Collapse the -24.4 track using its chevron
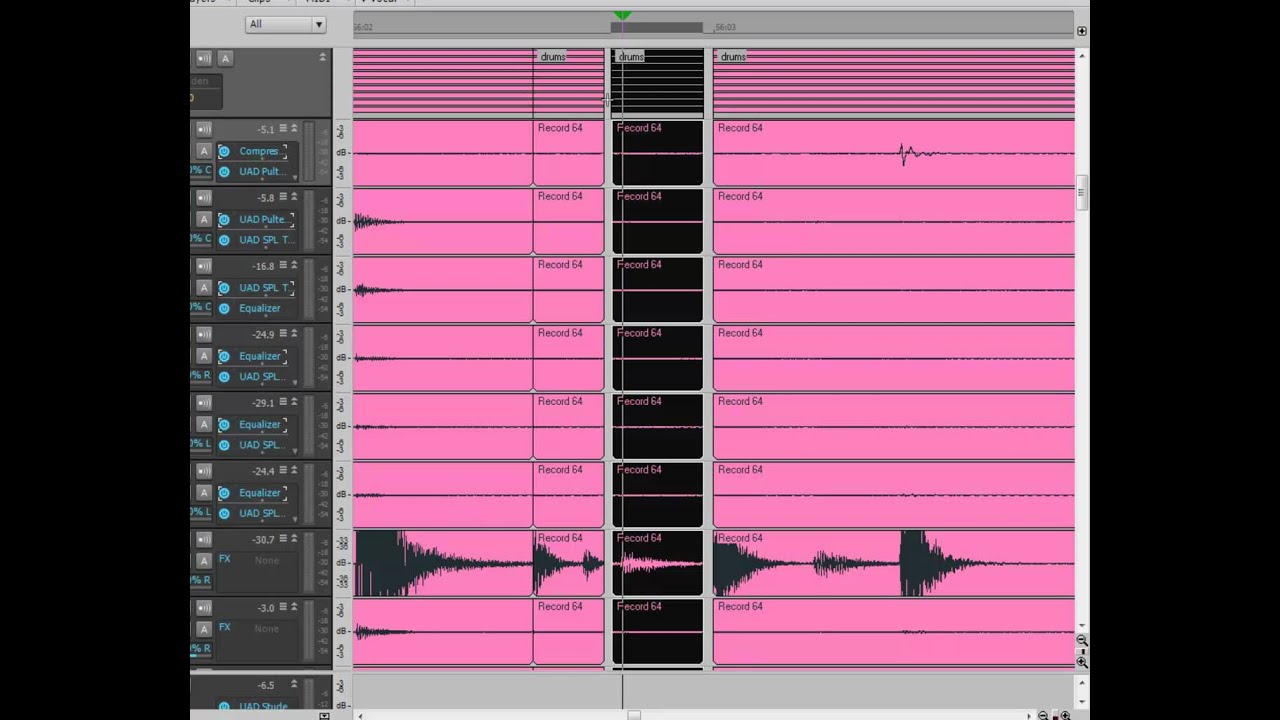The height and width of the screenshot is (720, 1280). coord(294,471)
